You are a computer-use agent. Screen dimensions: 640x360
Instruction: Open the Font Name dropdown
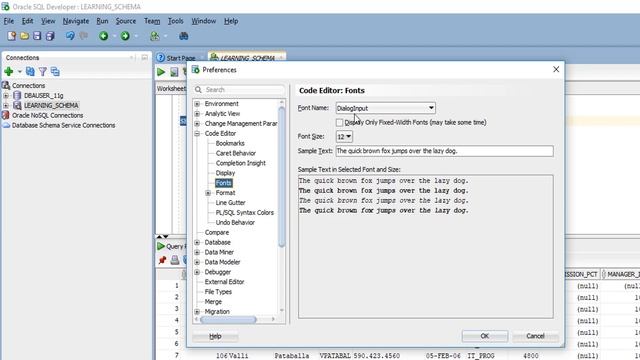pos(431,108)
